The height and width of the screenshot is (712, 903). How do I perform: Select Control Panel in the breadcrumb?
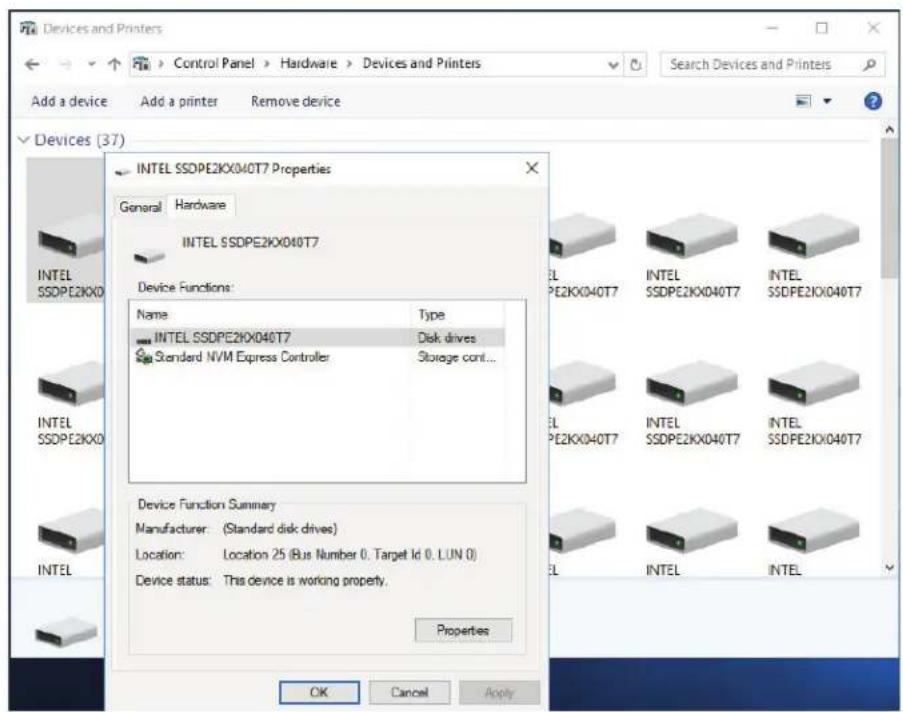(214, 63)
